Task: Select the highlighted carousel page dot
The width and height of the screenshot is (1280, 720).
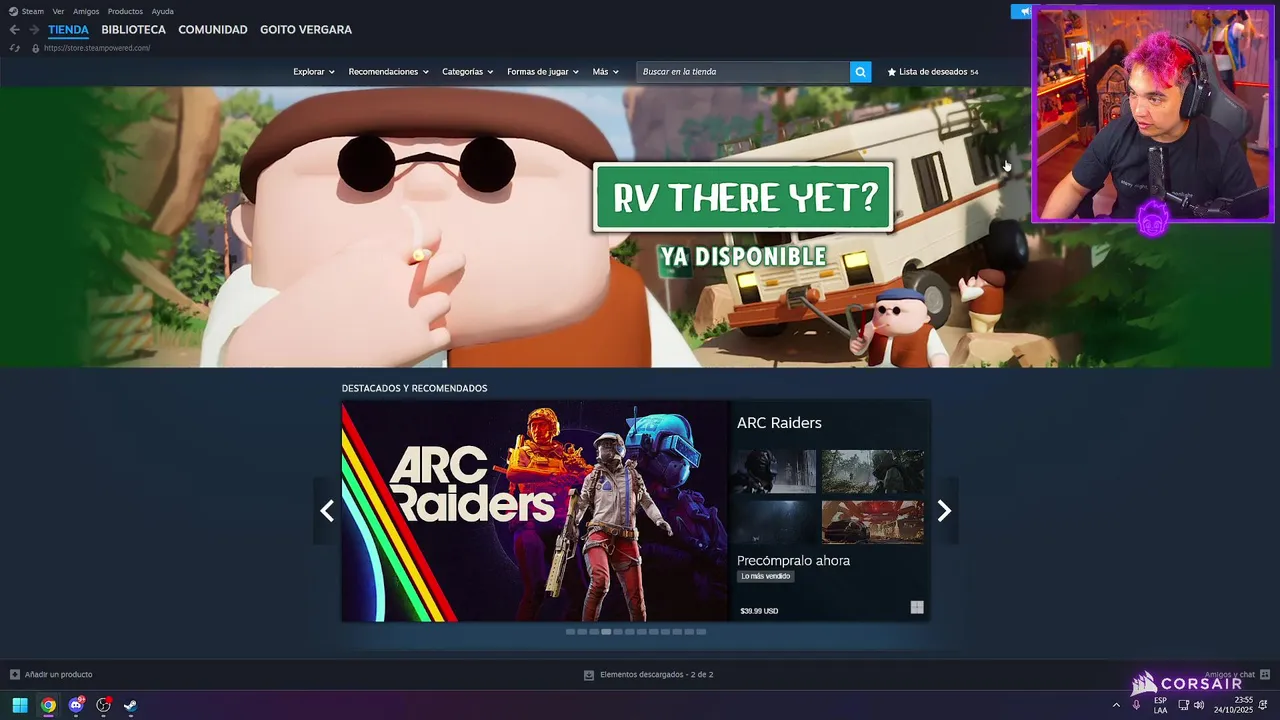Action: (606, 632)
